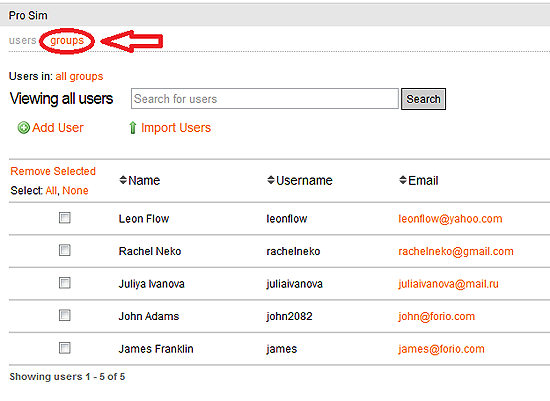Click the Email column sort arrows
Viewport: 550px width, 401px height.
tap(403, 180)
